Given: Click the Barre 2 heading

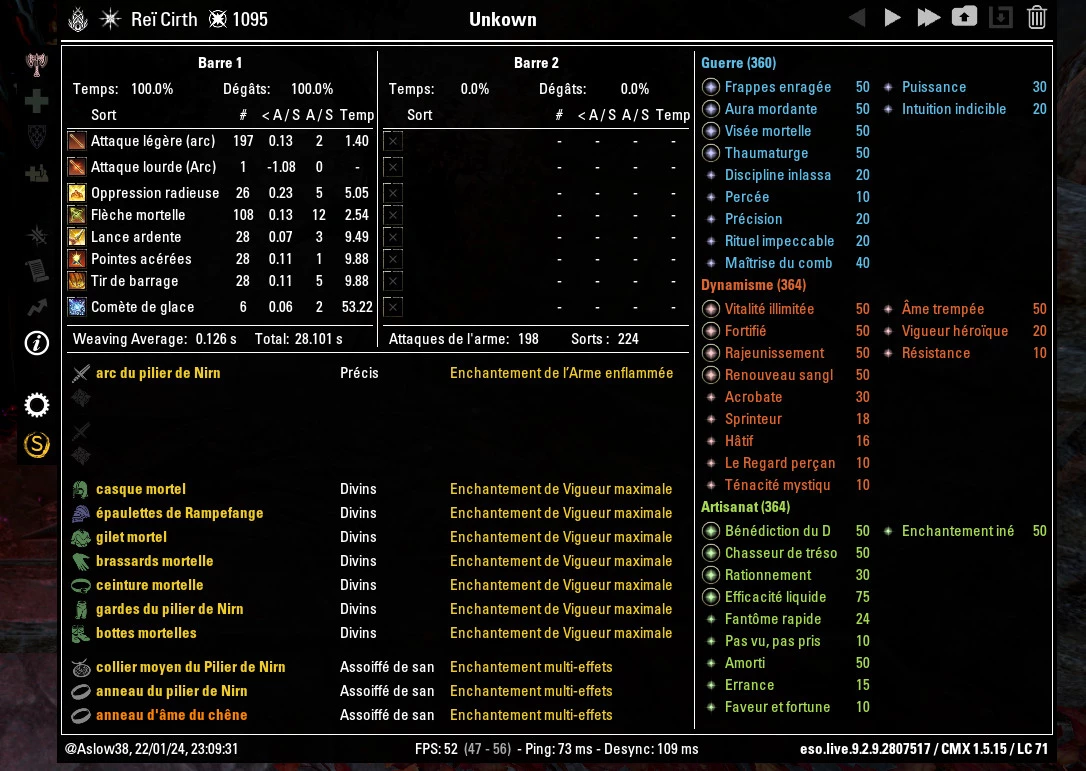Looking at the screenshot, I should [536, 63].
